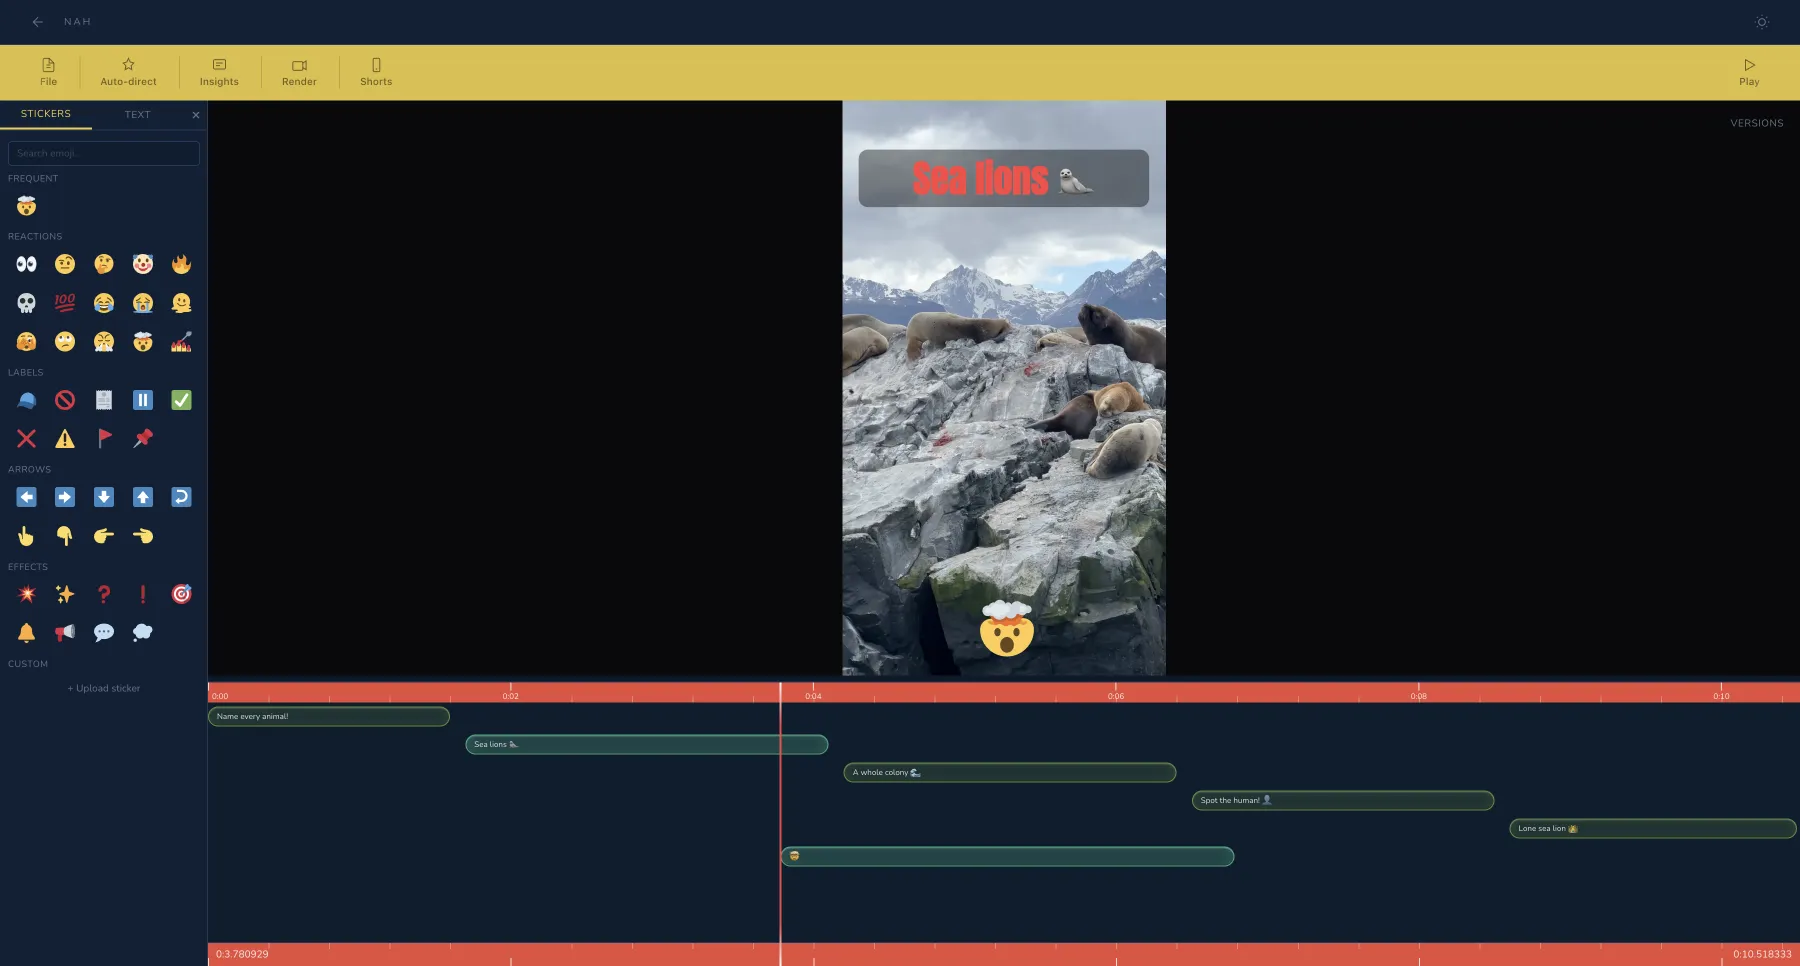Open the Insights panel
The image size is (1800, 966).
pyautogui.click(x=219, y=72)
